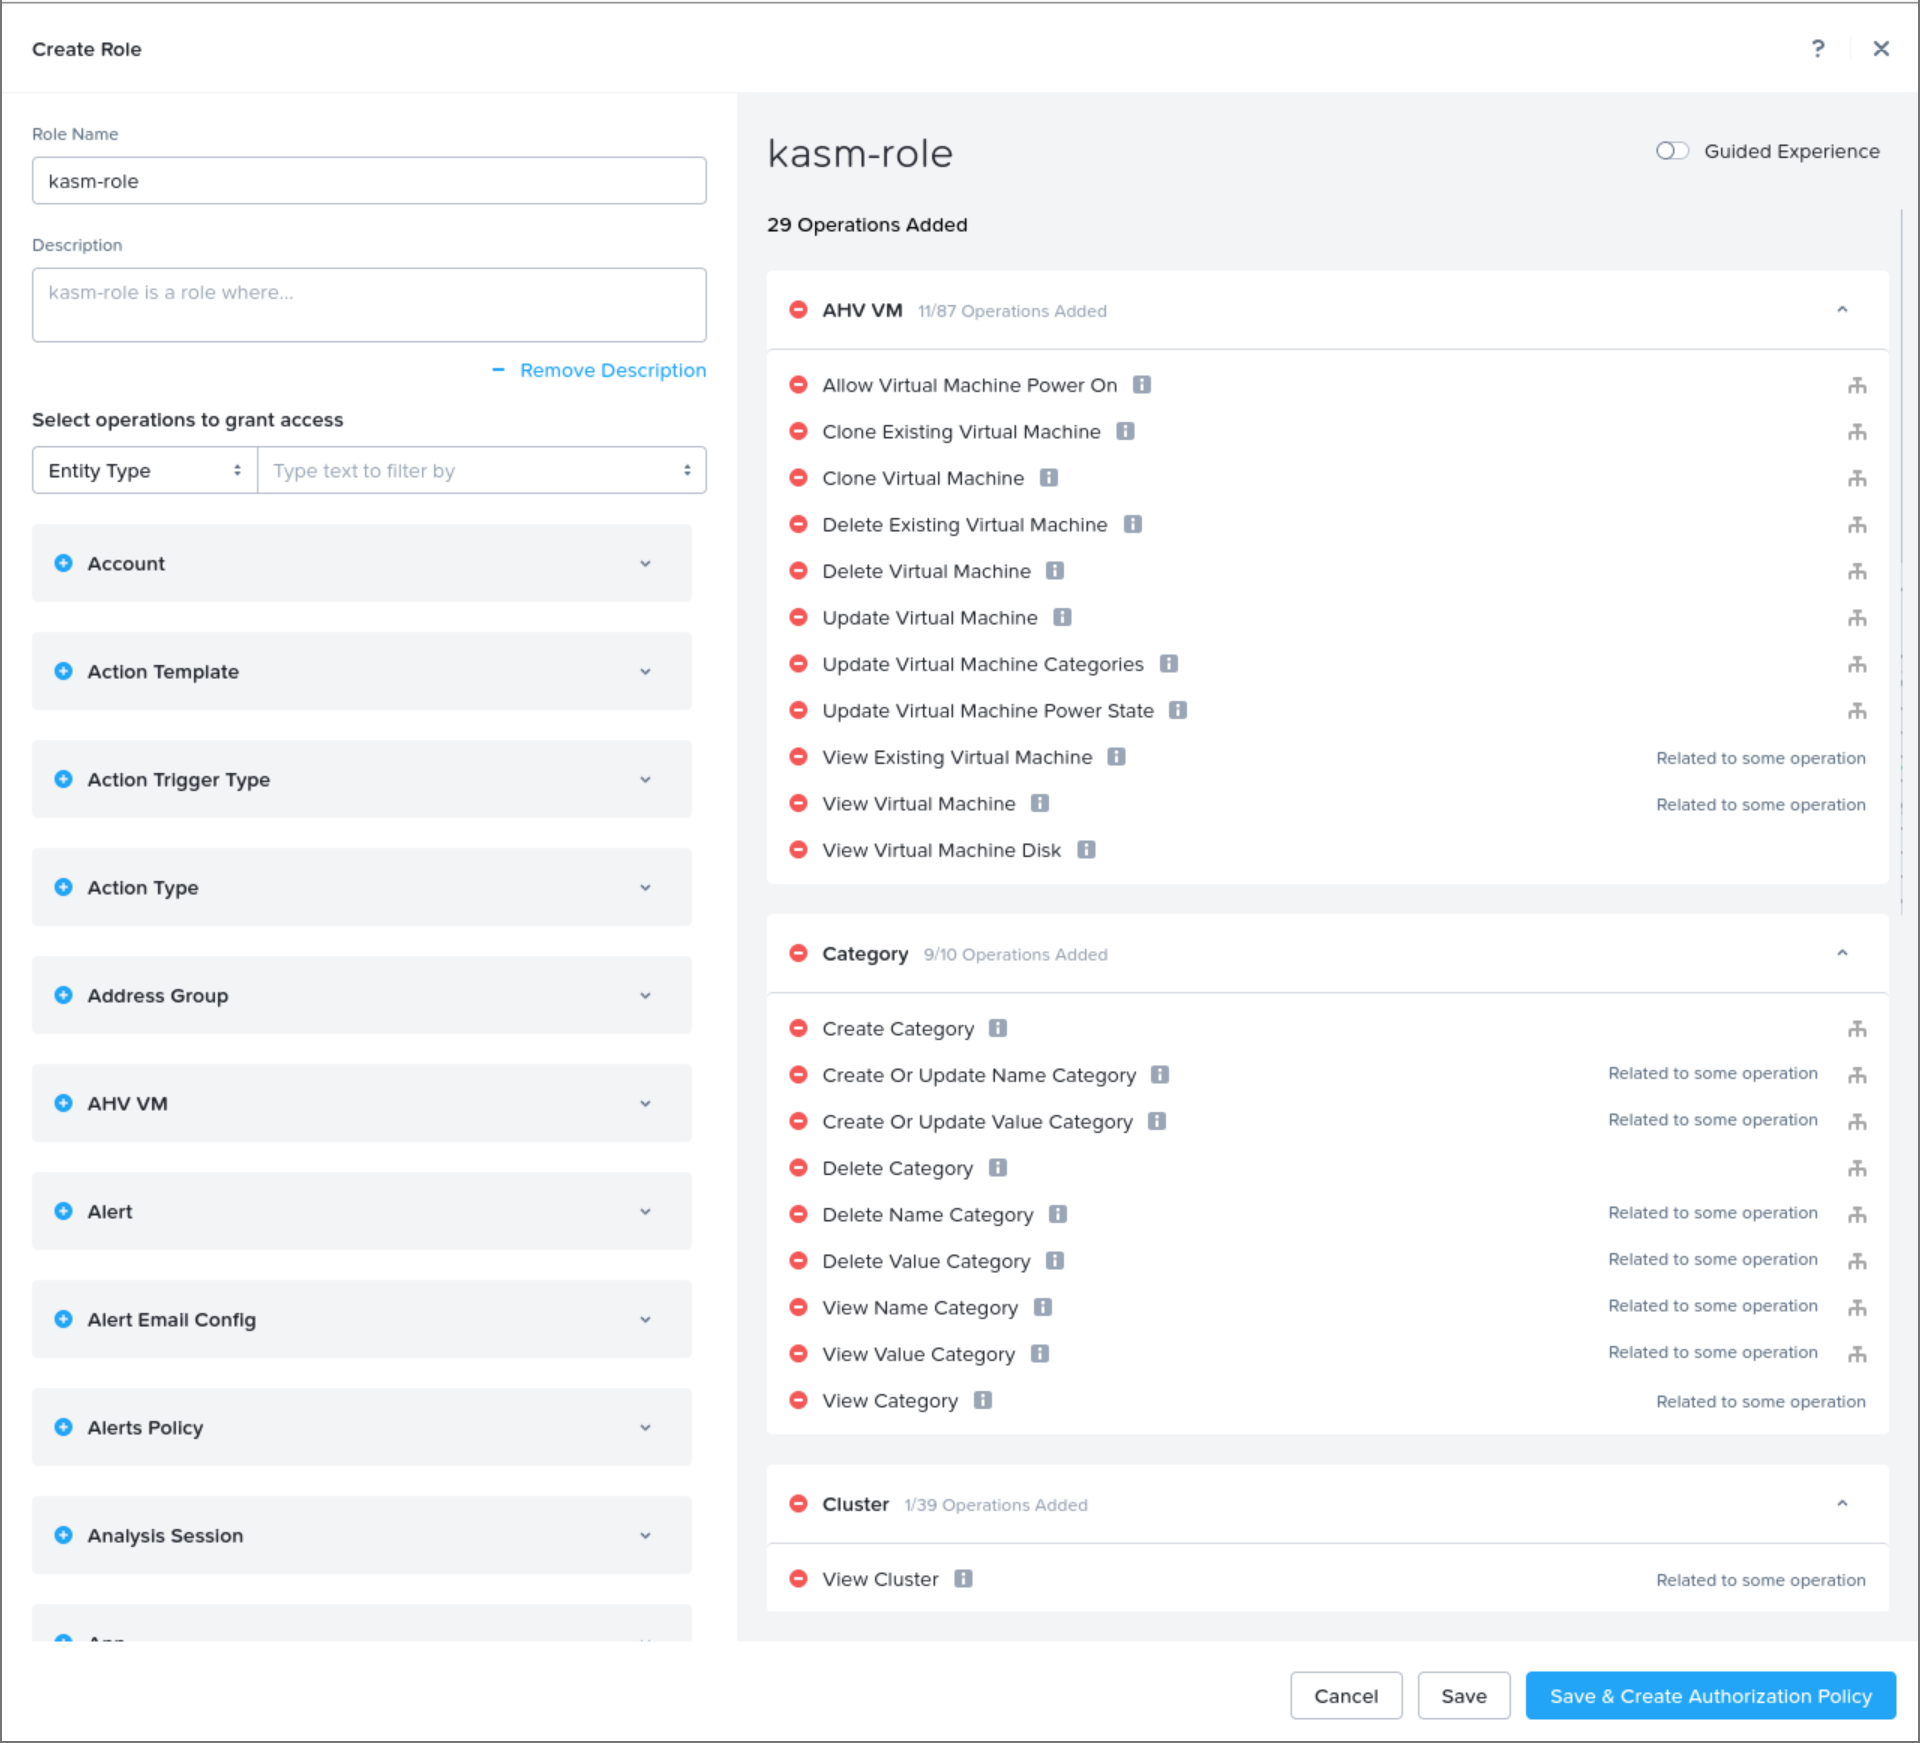This screenshot has height=1743, width=1920.
Task: Add Account operations using the blue plus icon
Action: click(x=64, y=563)
